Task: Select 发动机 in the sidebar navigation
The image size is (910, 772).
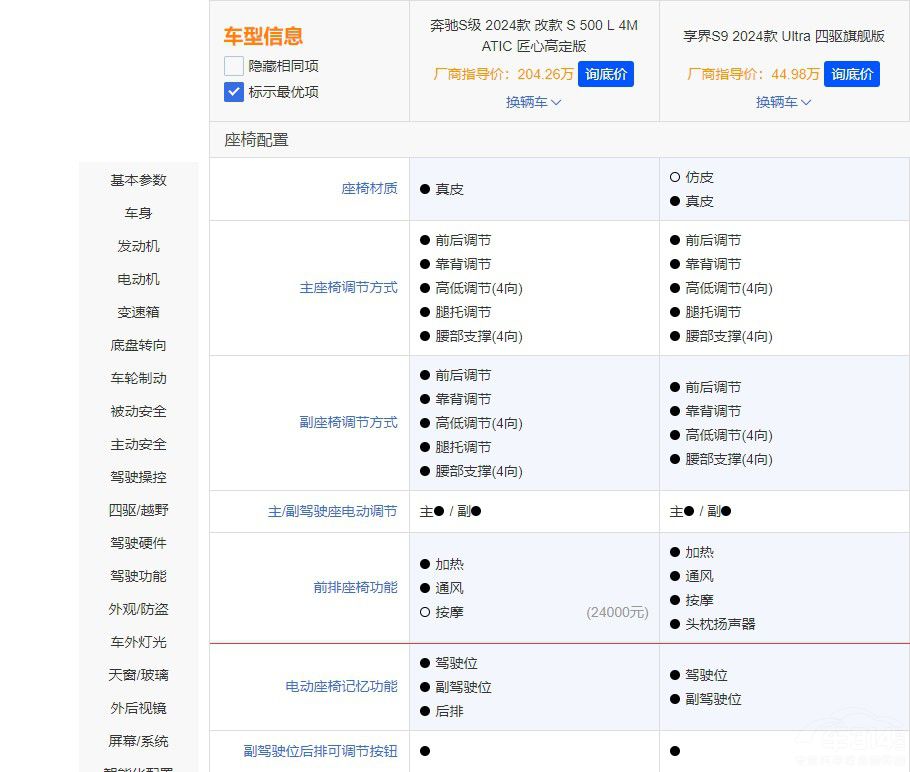Action: pos(138,246)
